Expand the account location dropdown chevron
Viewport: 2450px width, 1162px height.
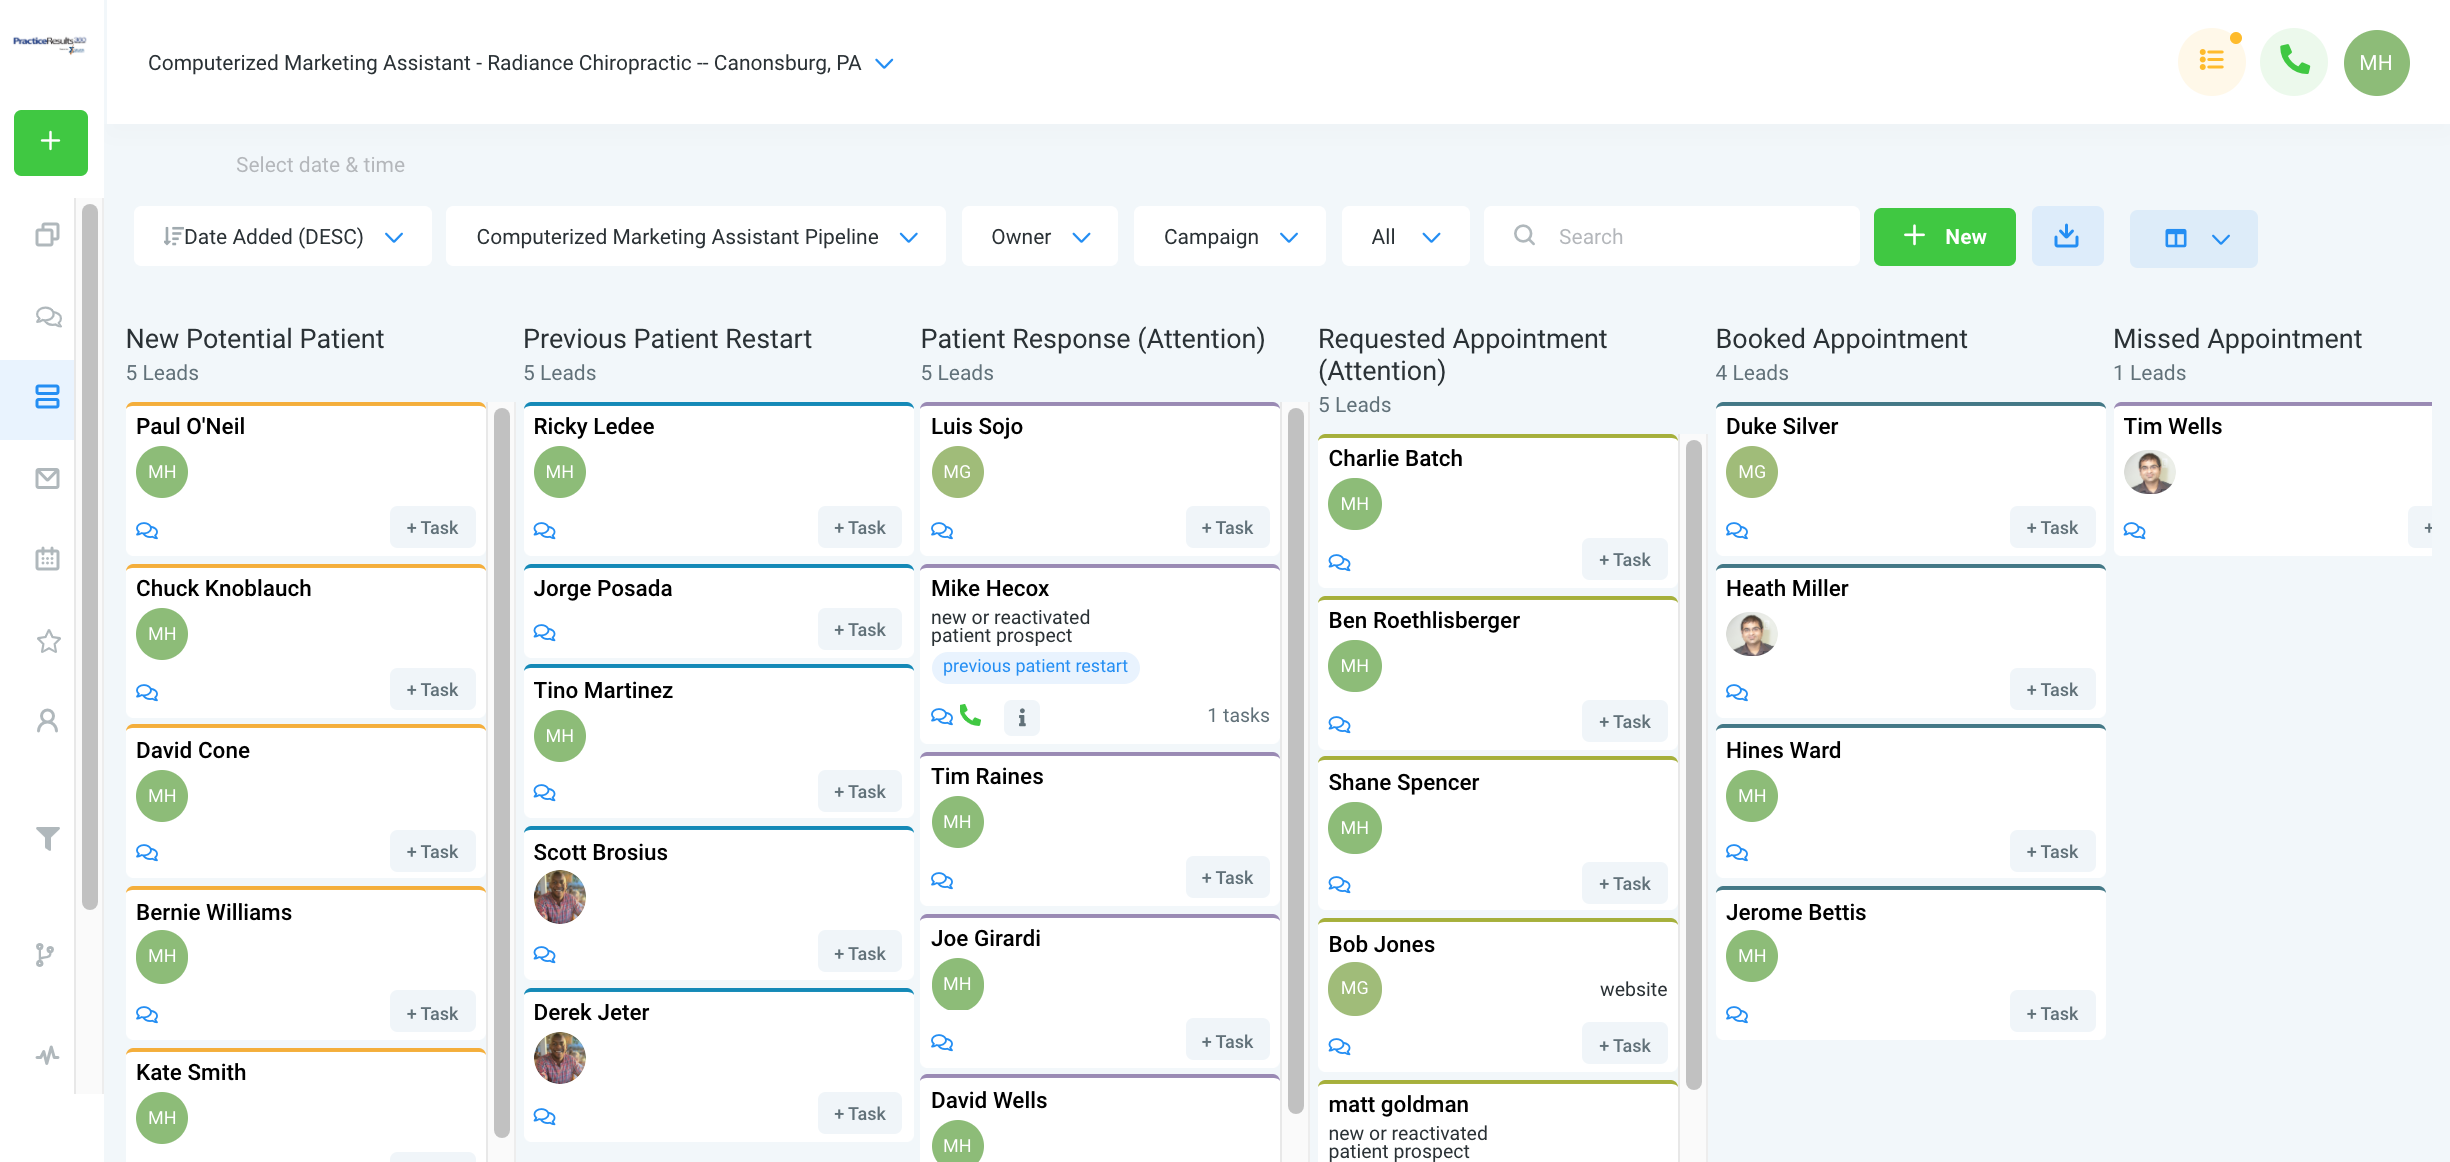point(884,63)
